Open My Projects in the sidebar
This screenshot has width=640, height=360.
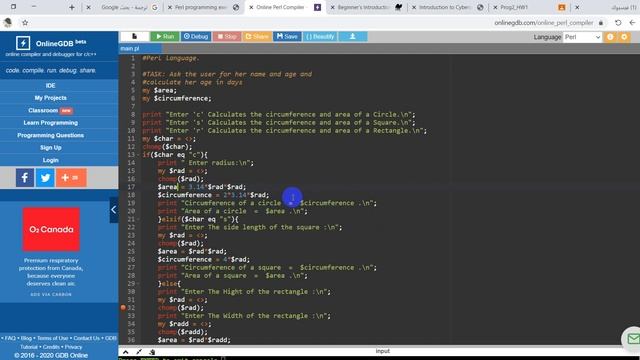tap(51, 98)
